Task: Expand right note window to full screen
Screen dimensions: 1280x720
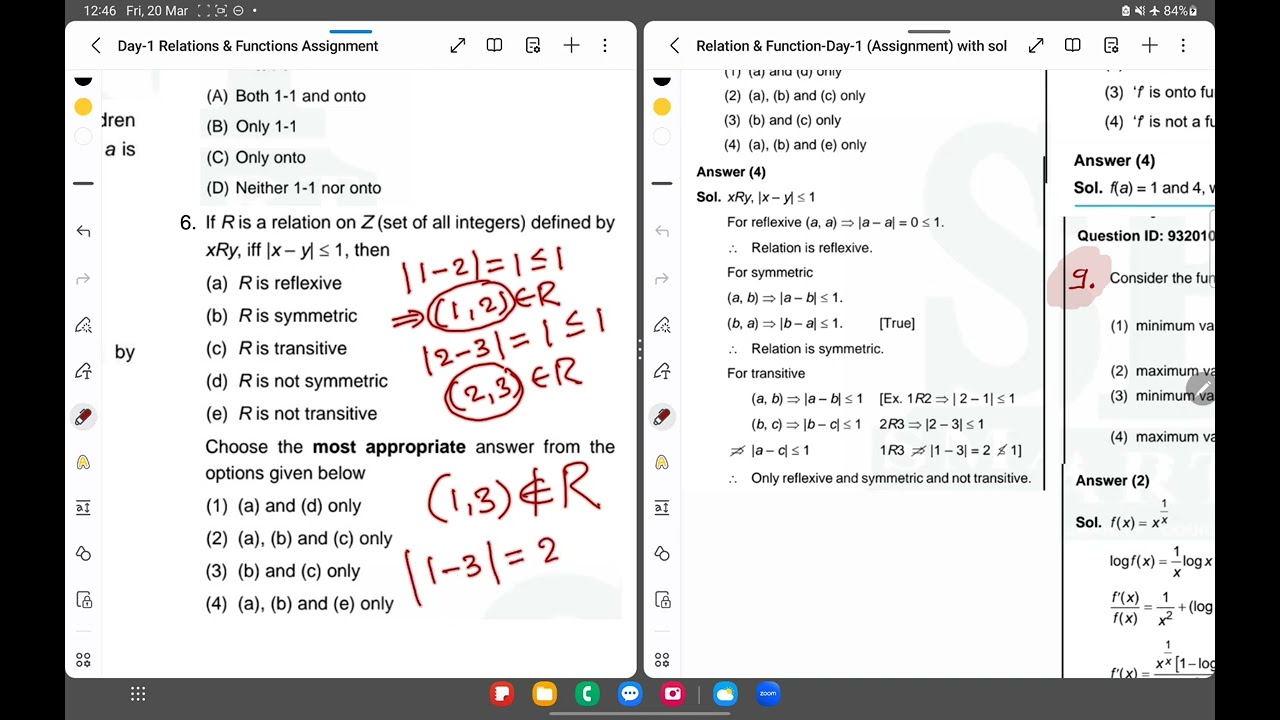Action: (1036, 46)
